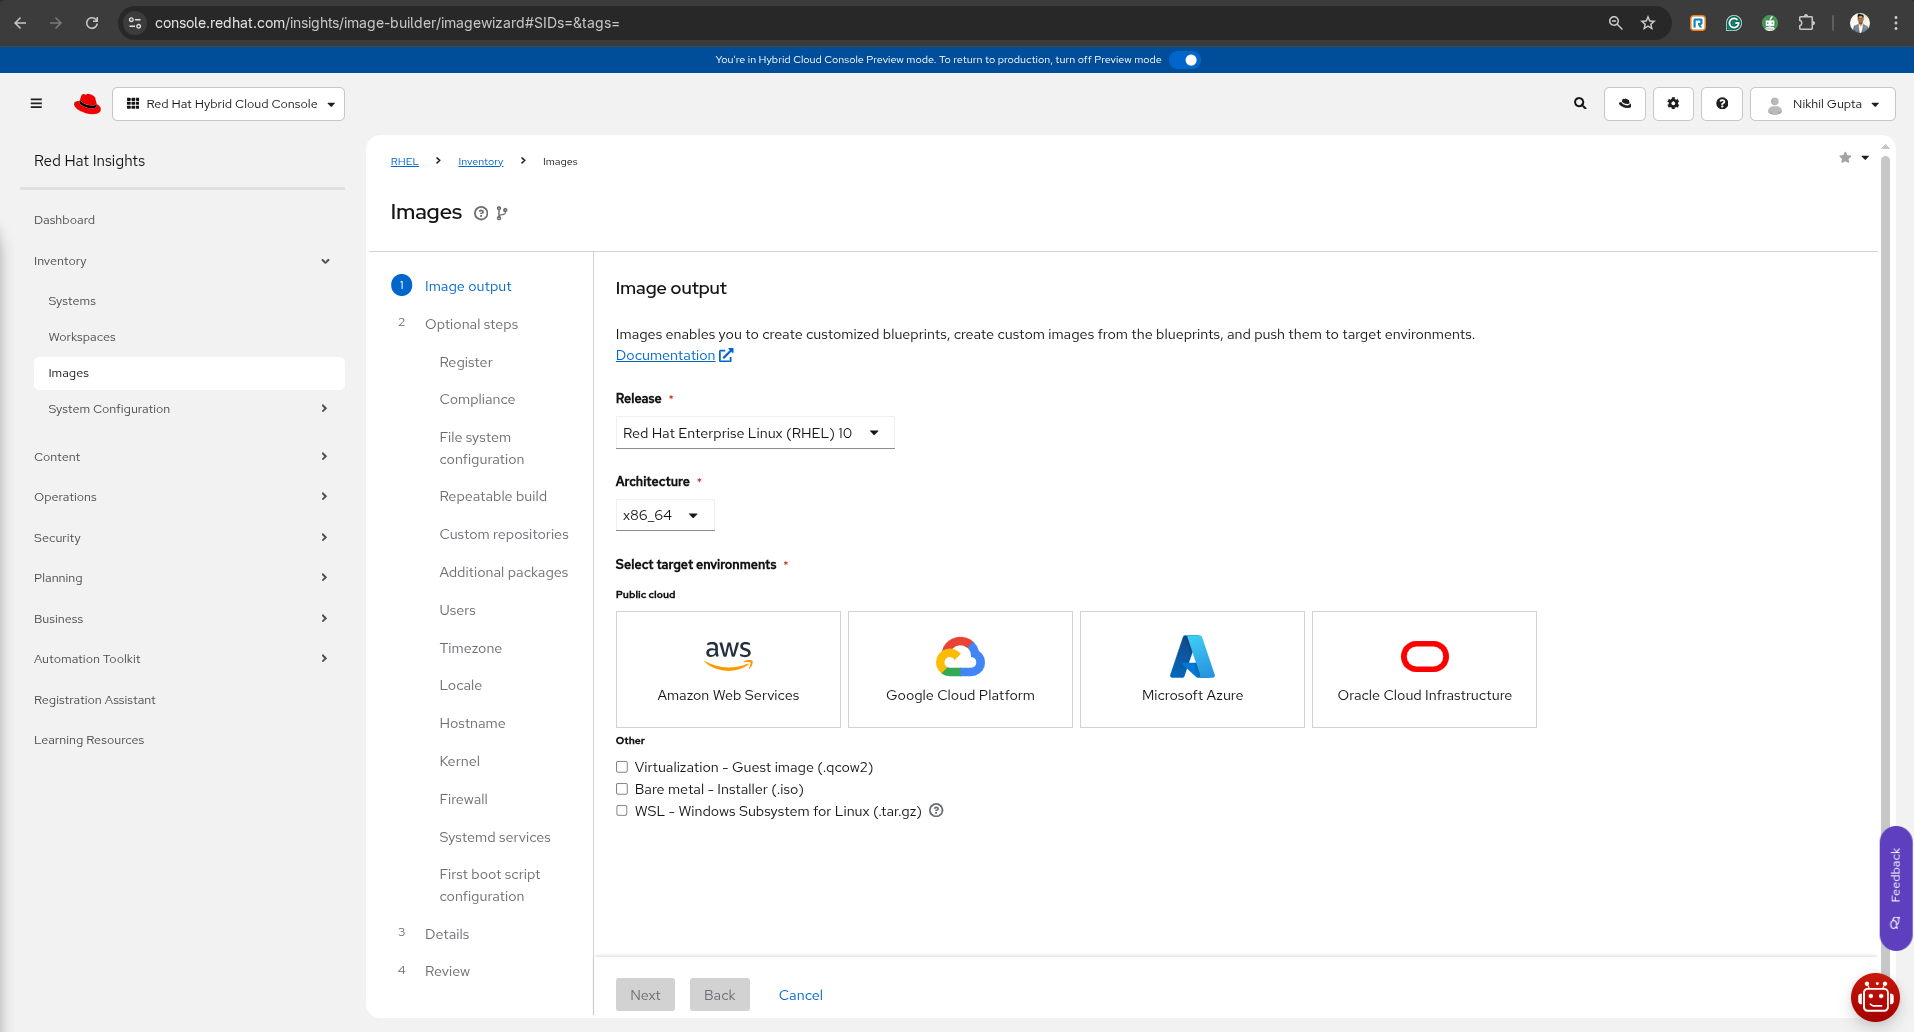Open the Architecture x86_64 dropdown
This screenshot has height=1032, width=1914.
point(665,515)
